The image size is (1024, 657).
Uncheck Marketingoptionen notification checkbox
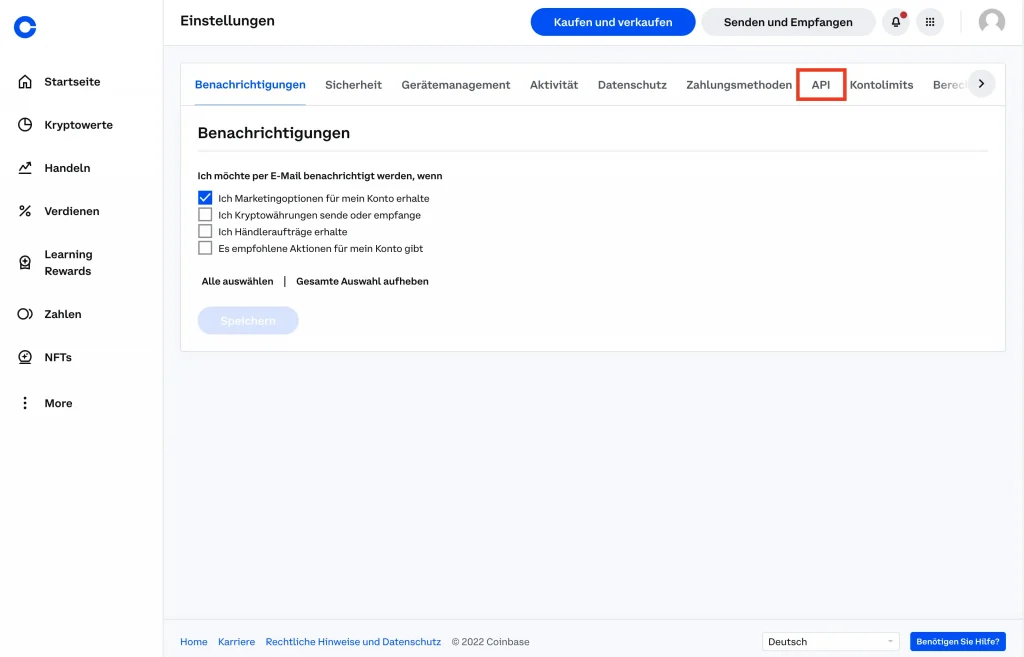[x=205, y=198]
